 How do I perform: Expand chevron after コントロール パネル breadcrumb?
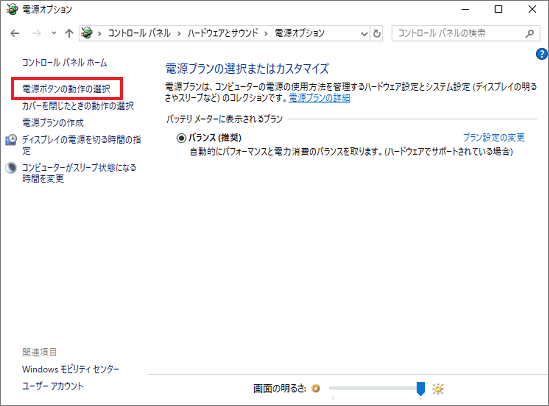(x=179, y=34)
